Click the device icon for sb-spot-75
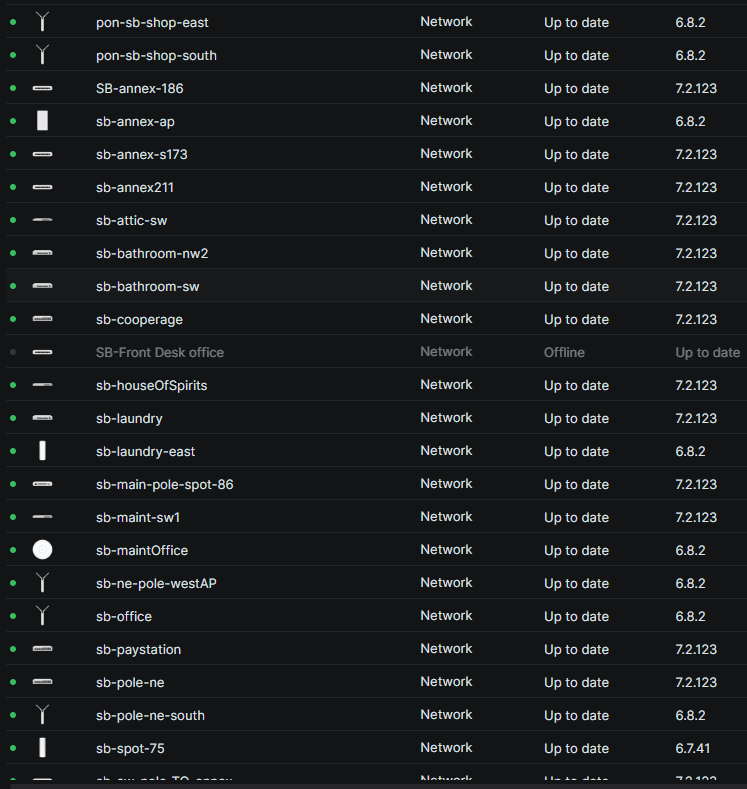The width and height of the screenshot is (747, 789). click(x=42, y=748)
